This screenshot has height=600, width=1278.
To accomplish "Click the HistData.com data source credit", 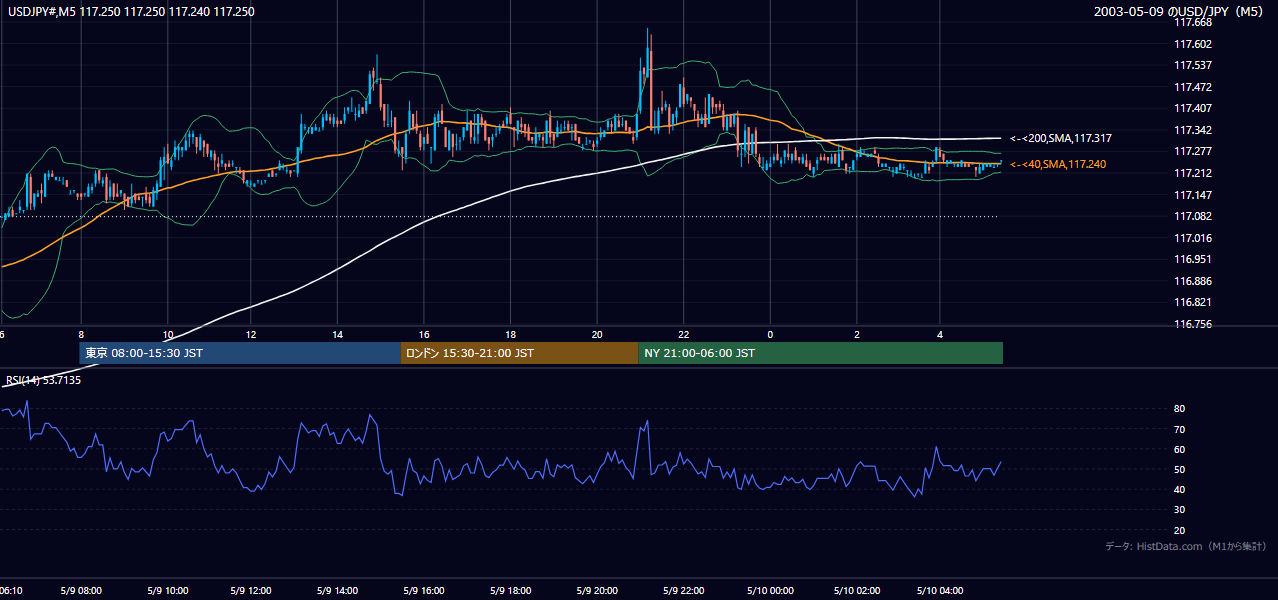I will point(1186,546).
